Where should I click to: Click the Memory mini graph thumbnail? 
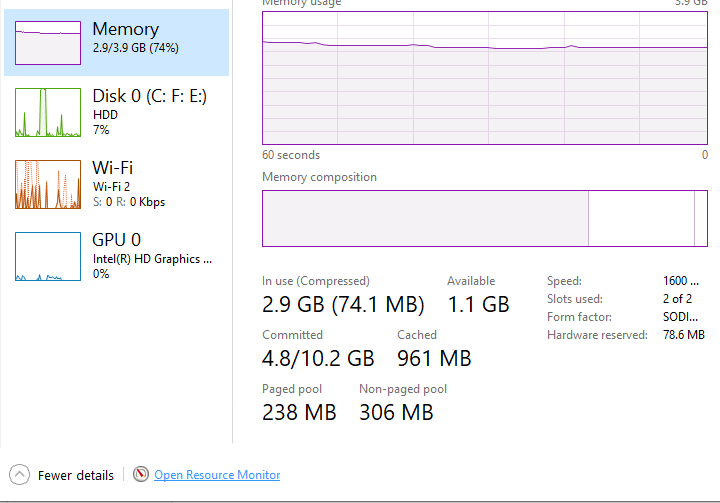[x=48, y=43]
